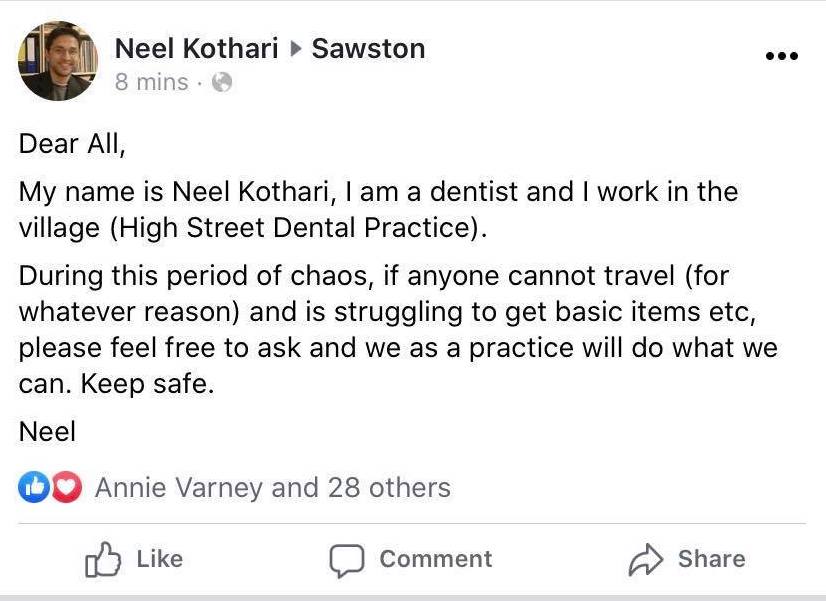Click the Like thumbs-up outline icon
Viewport: 826px width, 601px height.
point(103,559)
